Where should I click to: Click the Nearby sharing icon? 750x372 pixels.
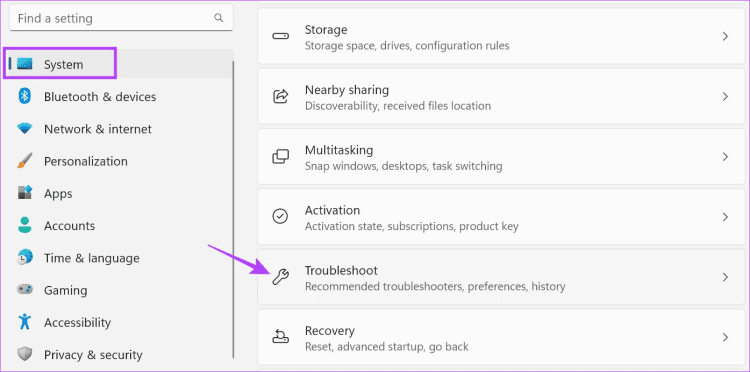point(280,97)
